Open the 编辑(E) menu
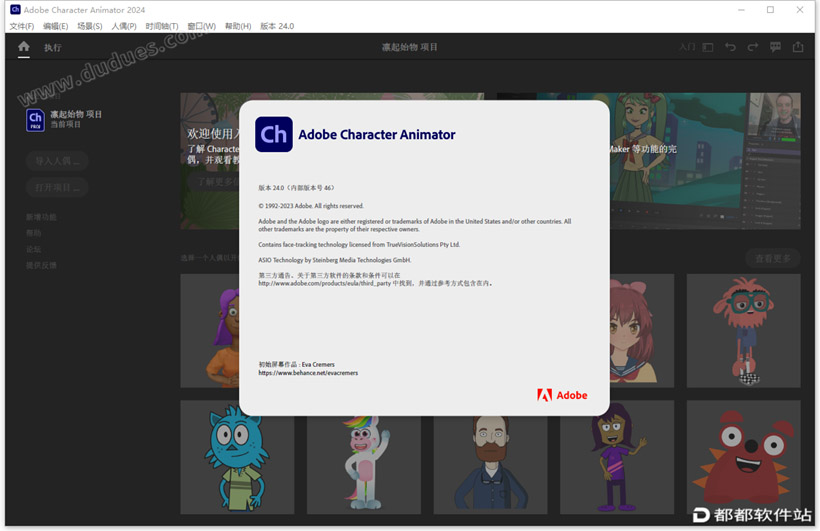This screenshot has height=531, width=820. click(55, 26)
